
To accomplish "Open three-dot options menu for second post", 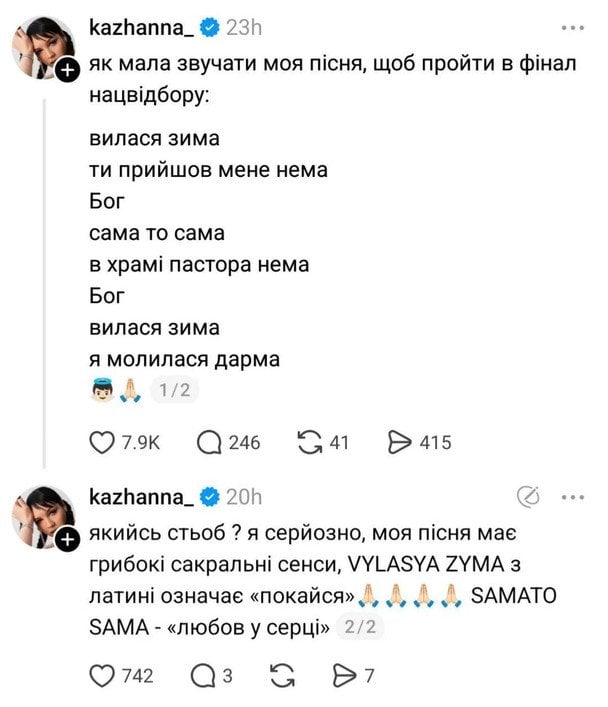I will (x=572, y=497).
